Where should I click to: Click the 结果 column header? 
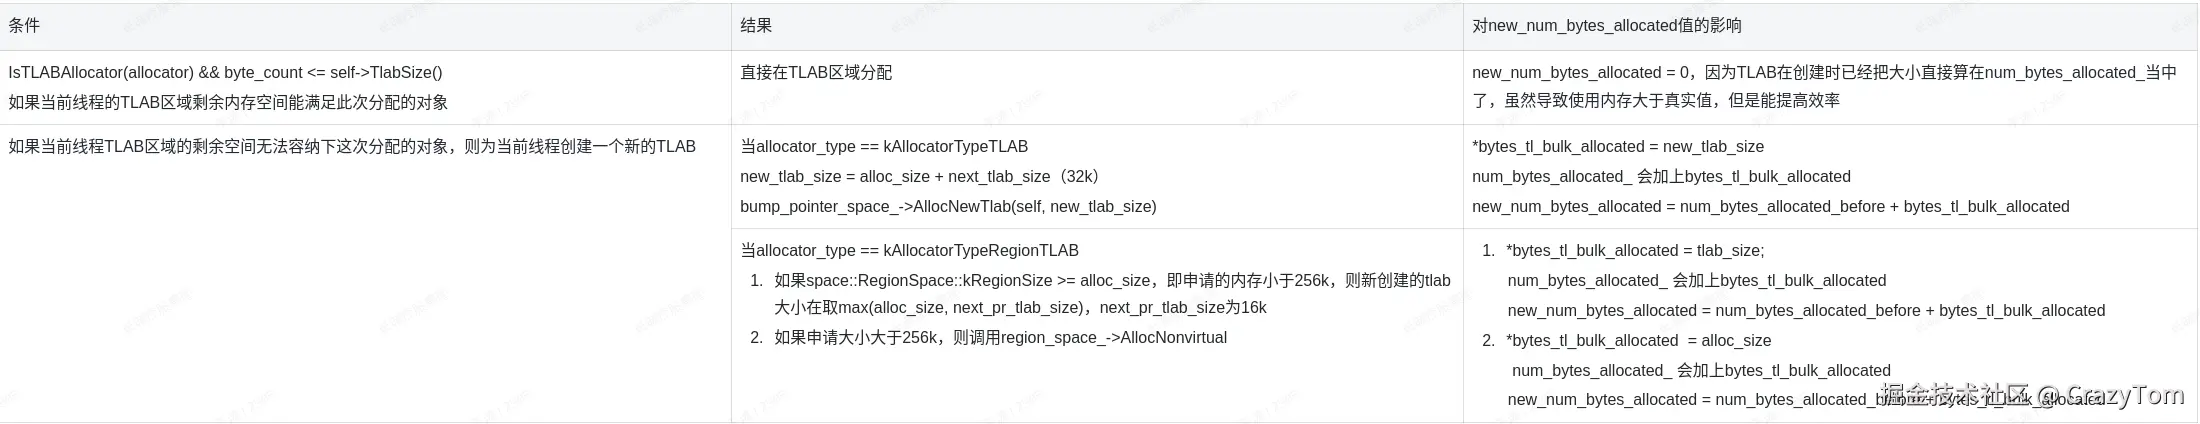tap(756, 26)
